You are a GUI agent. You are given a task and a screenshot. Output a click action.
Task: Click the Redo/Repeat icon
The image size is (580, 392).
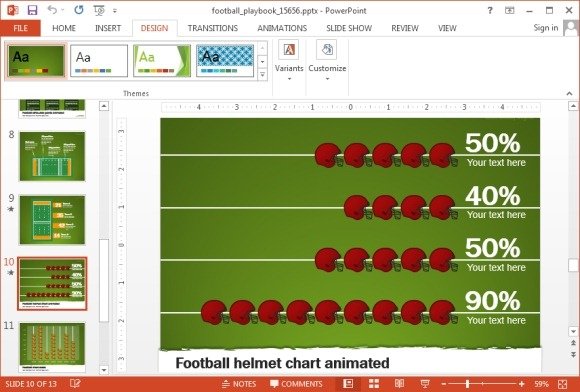coord(78,10)
